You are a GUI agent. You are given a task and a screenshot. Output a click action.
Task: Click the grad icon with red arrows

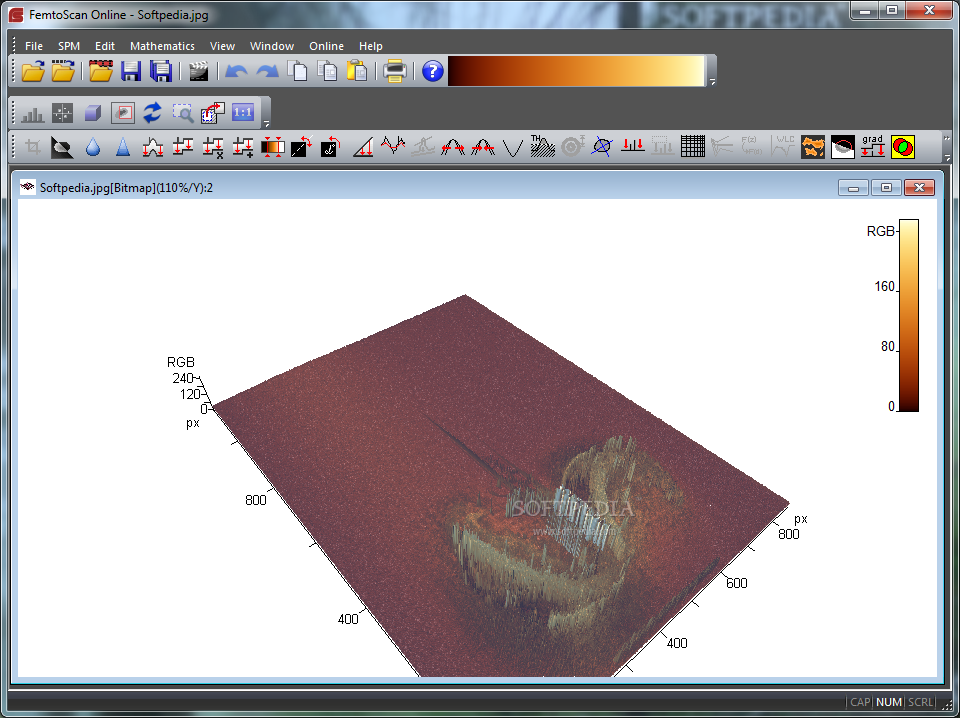pos(872,147)
